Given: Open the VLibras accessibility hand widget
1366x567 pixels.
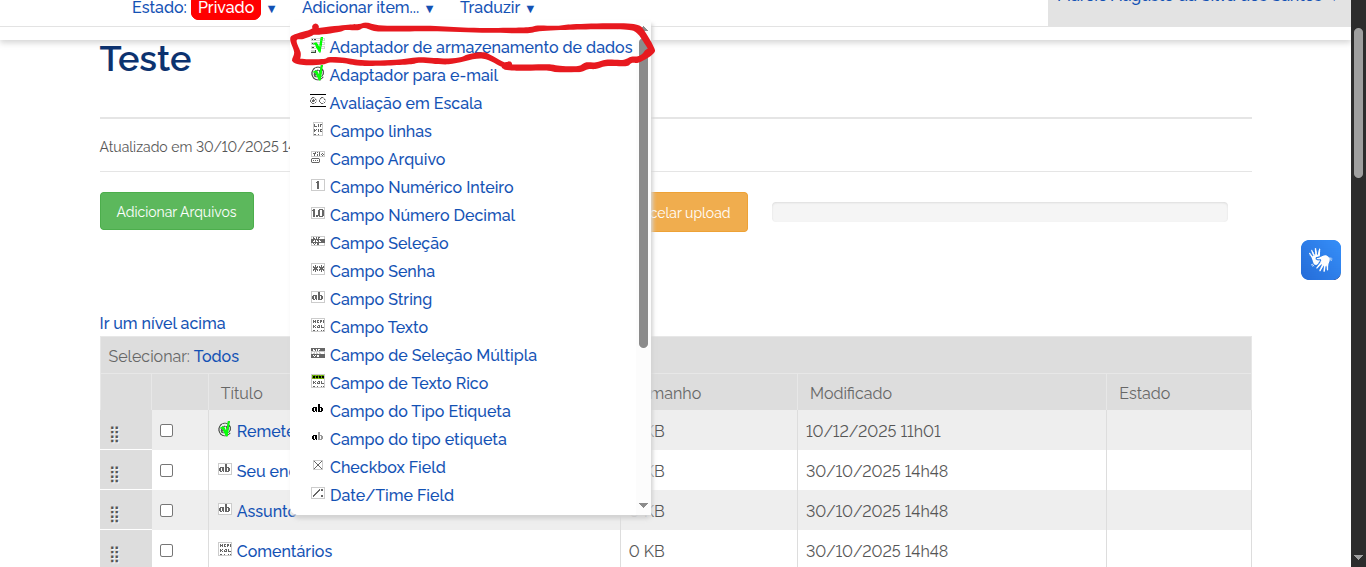Looking at the screenshot, I should (x=1320, y=260).
